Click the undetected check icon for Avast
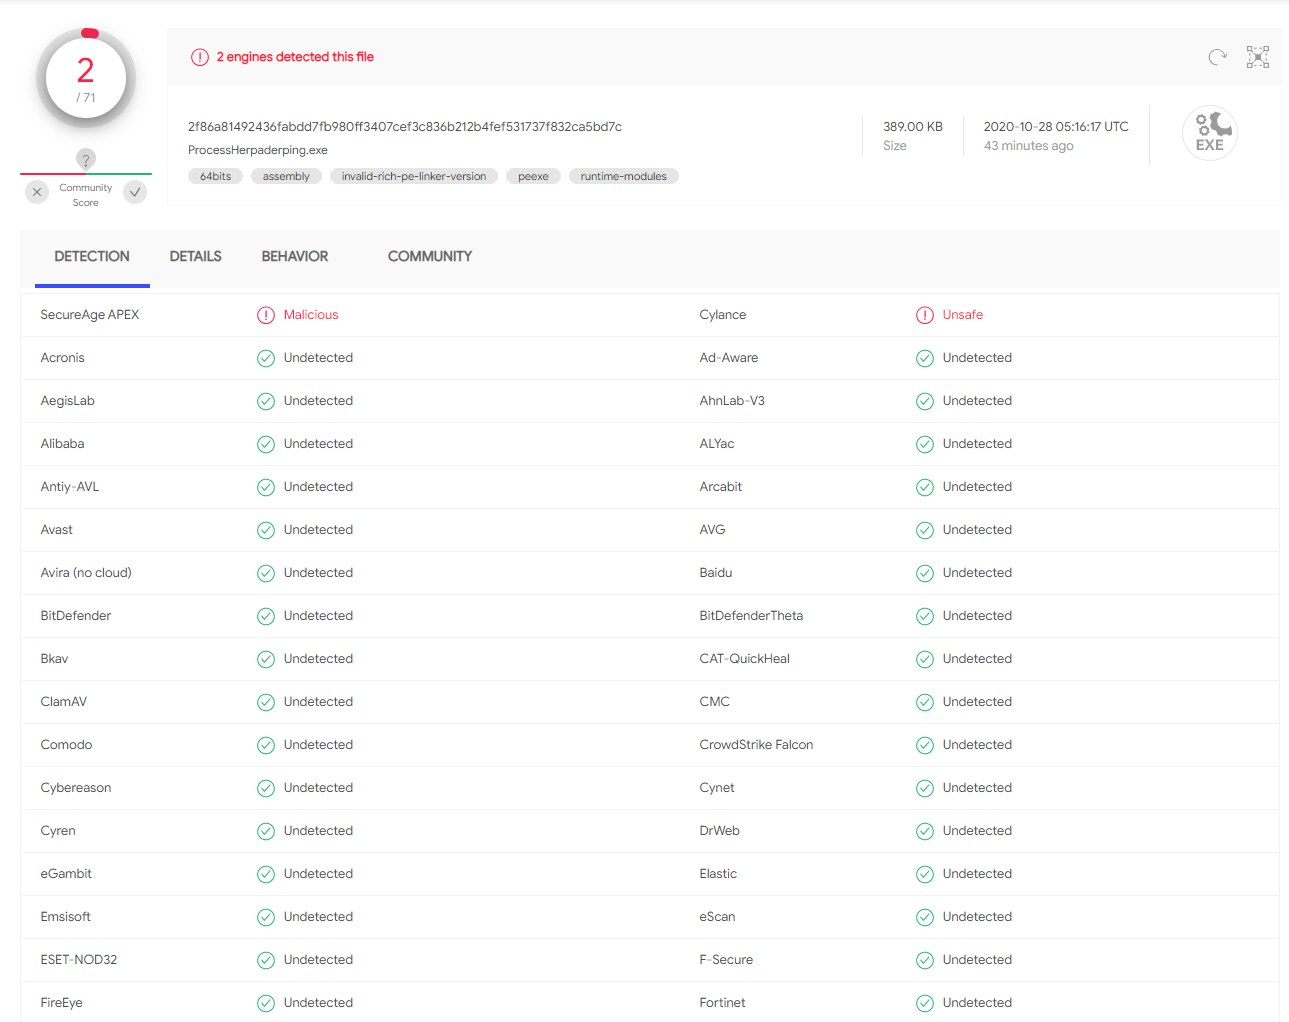 266,530
